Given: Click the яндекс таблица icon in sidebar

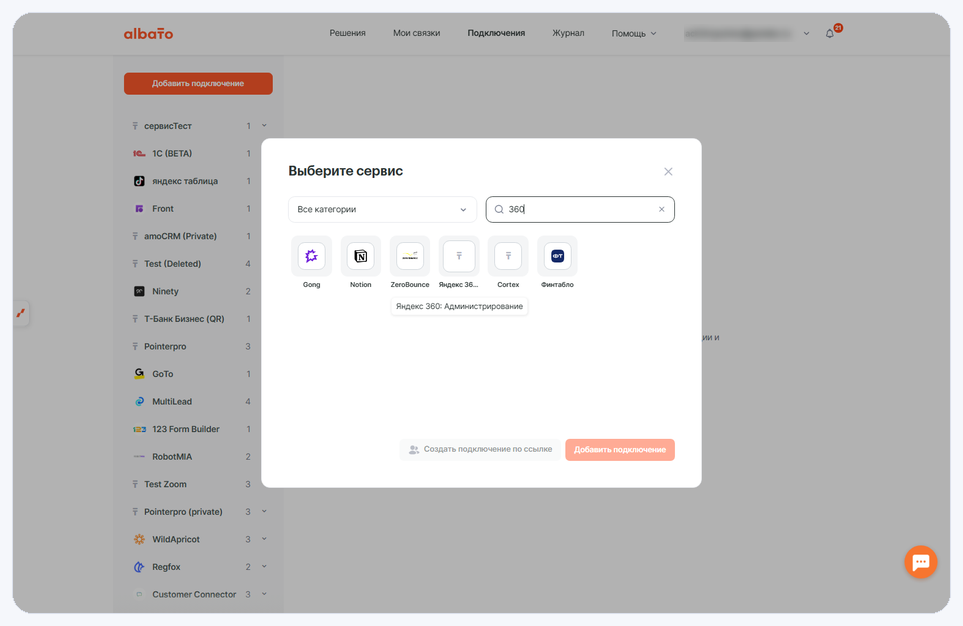Looking at the screenshot, I should [x=139, y=181].
